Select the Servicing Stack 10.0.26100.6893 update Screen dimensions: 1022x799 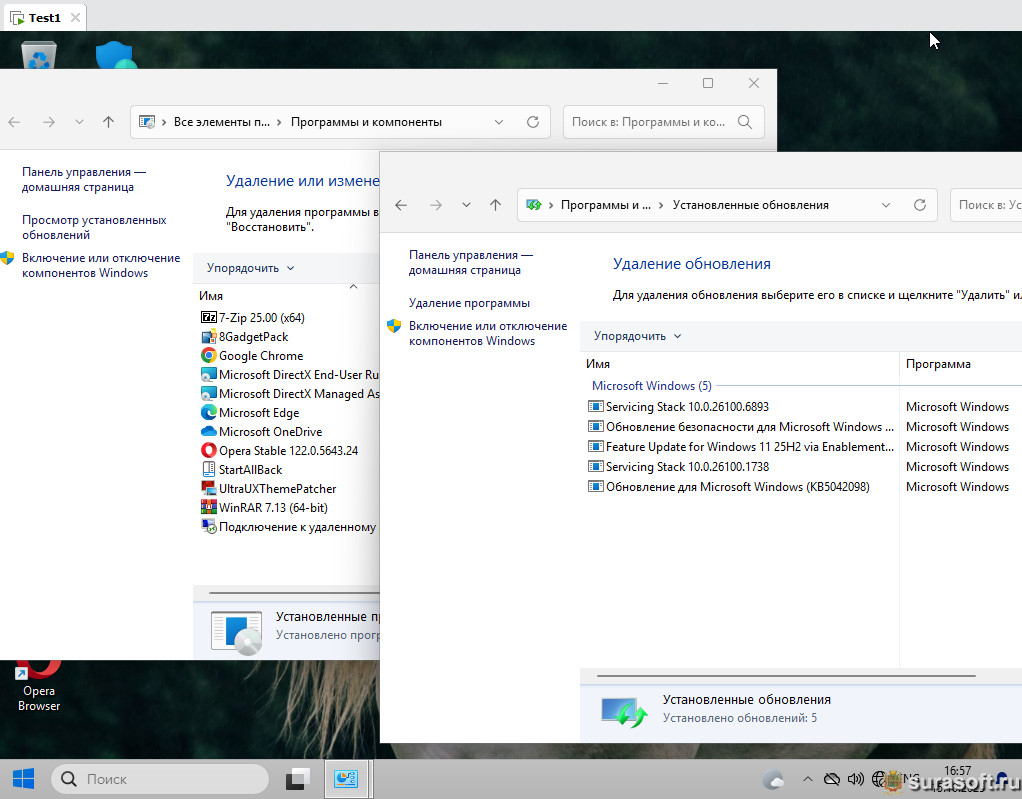point(687,407)
